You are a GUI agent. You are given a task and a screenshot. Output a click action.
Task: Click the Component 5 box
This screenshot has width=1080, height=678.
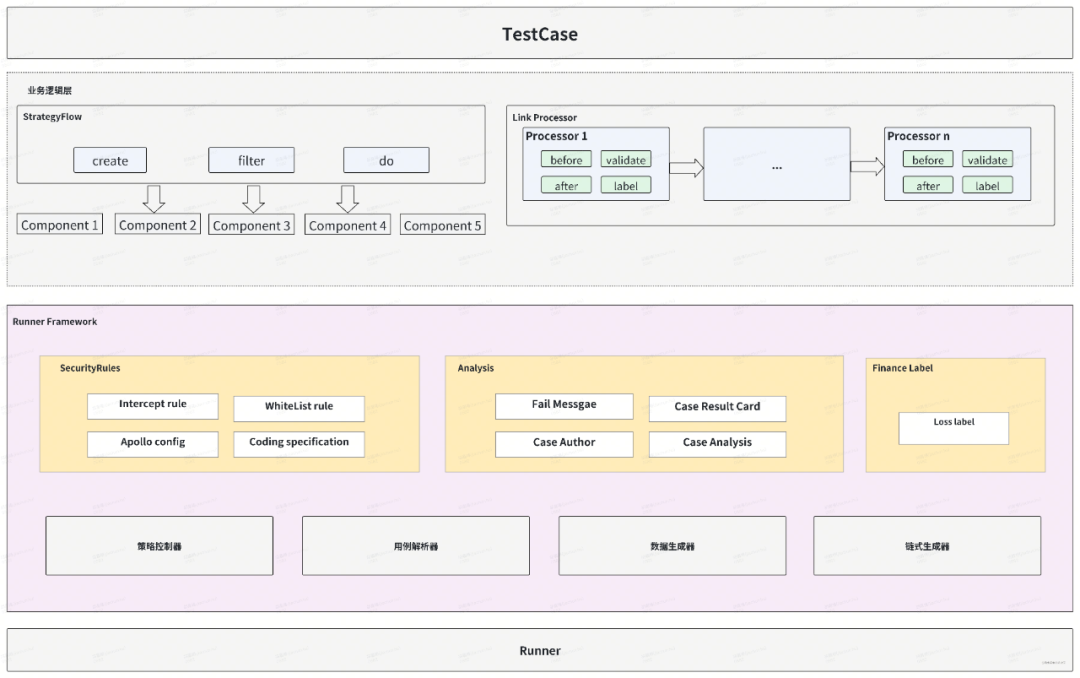click(x=443, y=225)
